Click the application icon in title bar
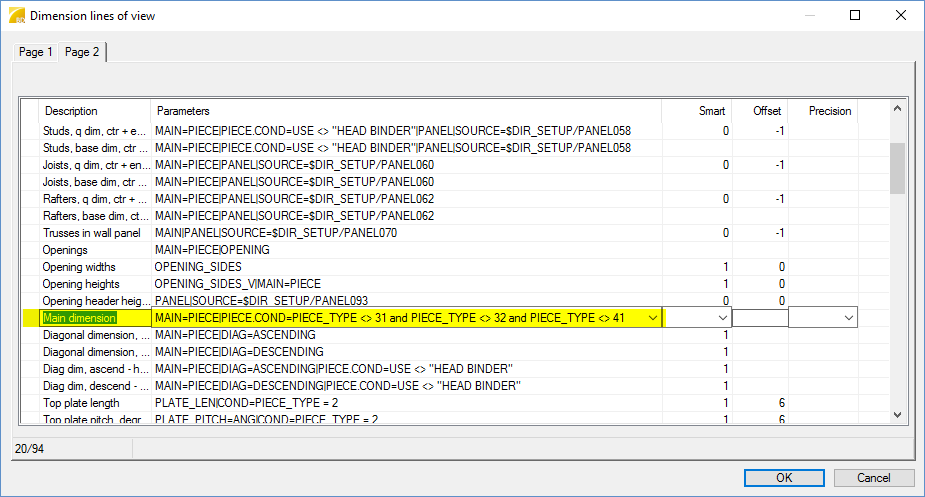925x497 pixels. tap(15, 16)
